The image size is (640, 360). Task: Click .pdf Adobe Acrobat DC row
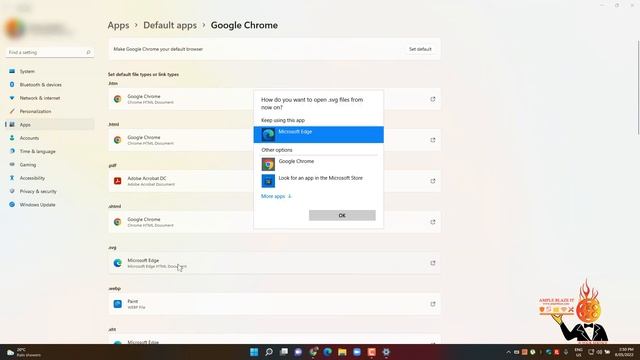(274, 181)
